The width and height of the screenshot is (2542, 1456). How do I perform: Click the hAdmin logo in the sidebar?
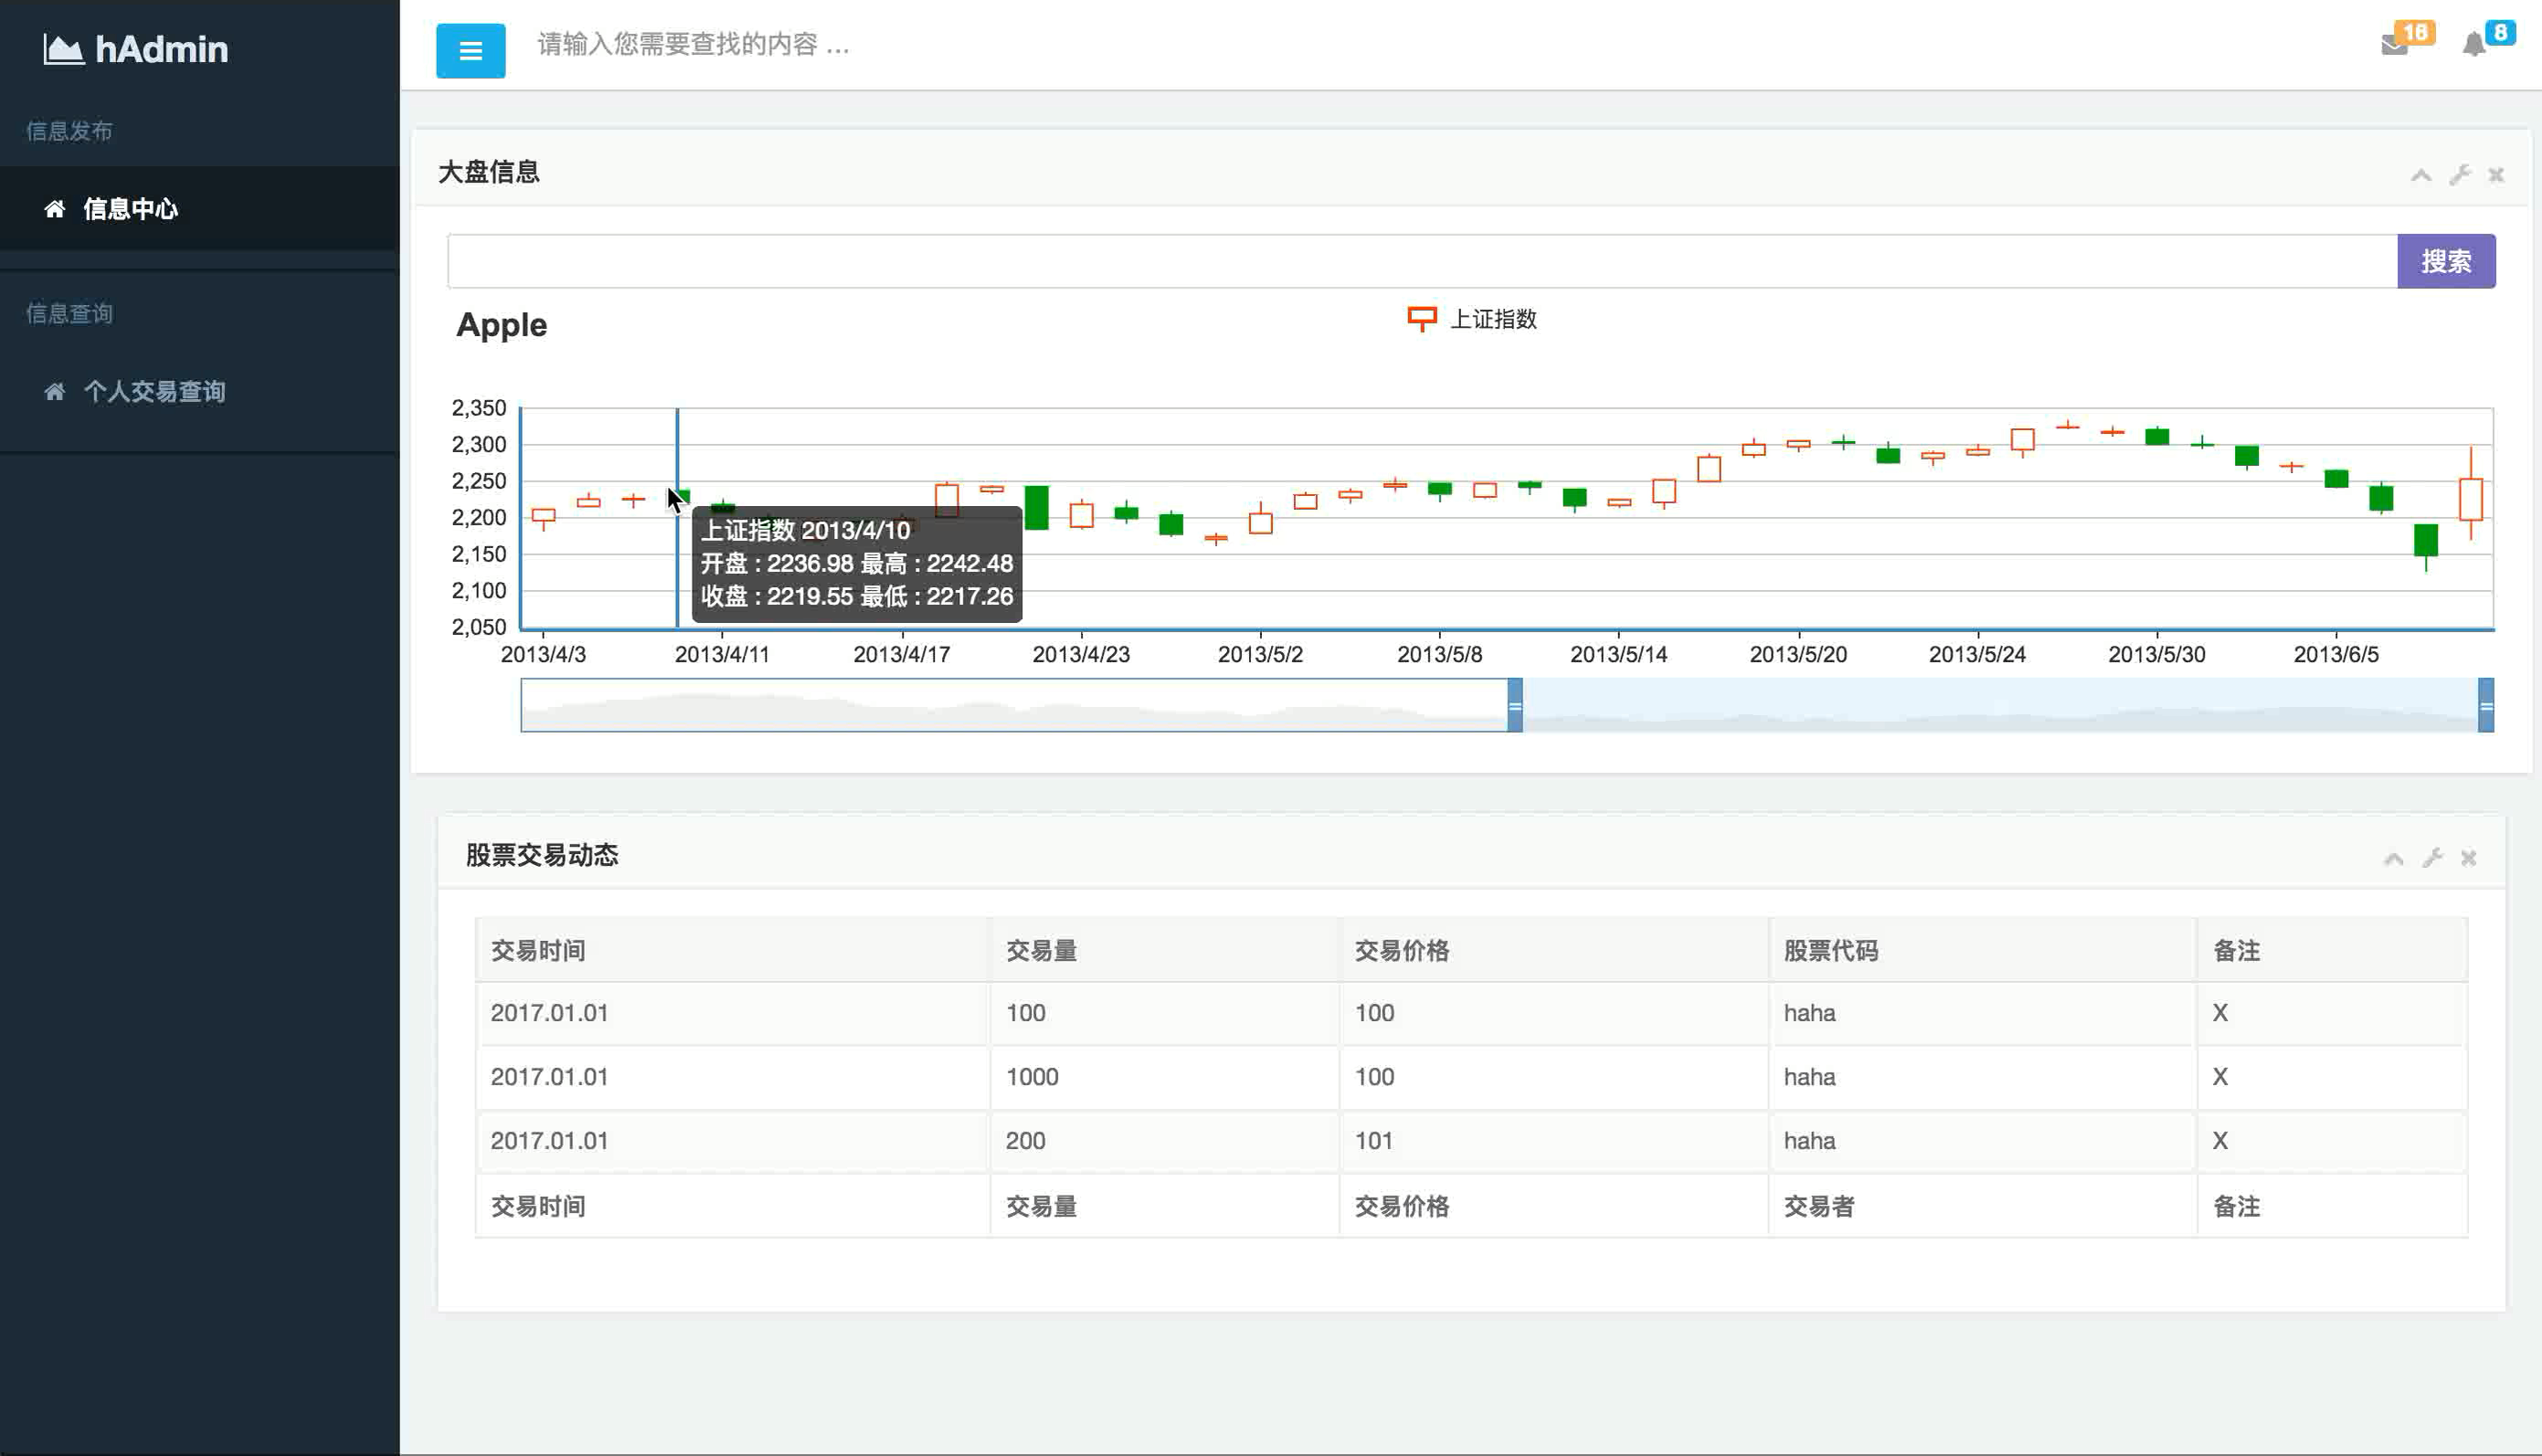[x=136, y=49]
